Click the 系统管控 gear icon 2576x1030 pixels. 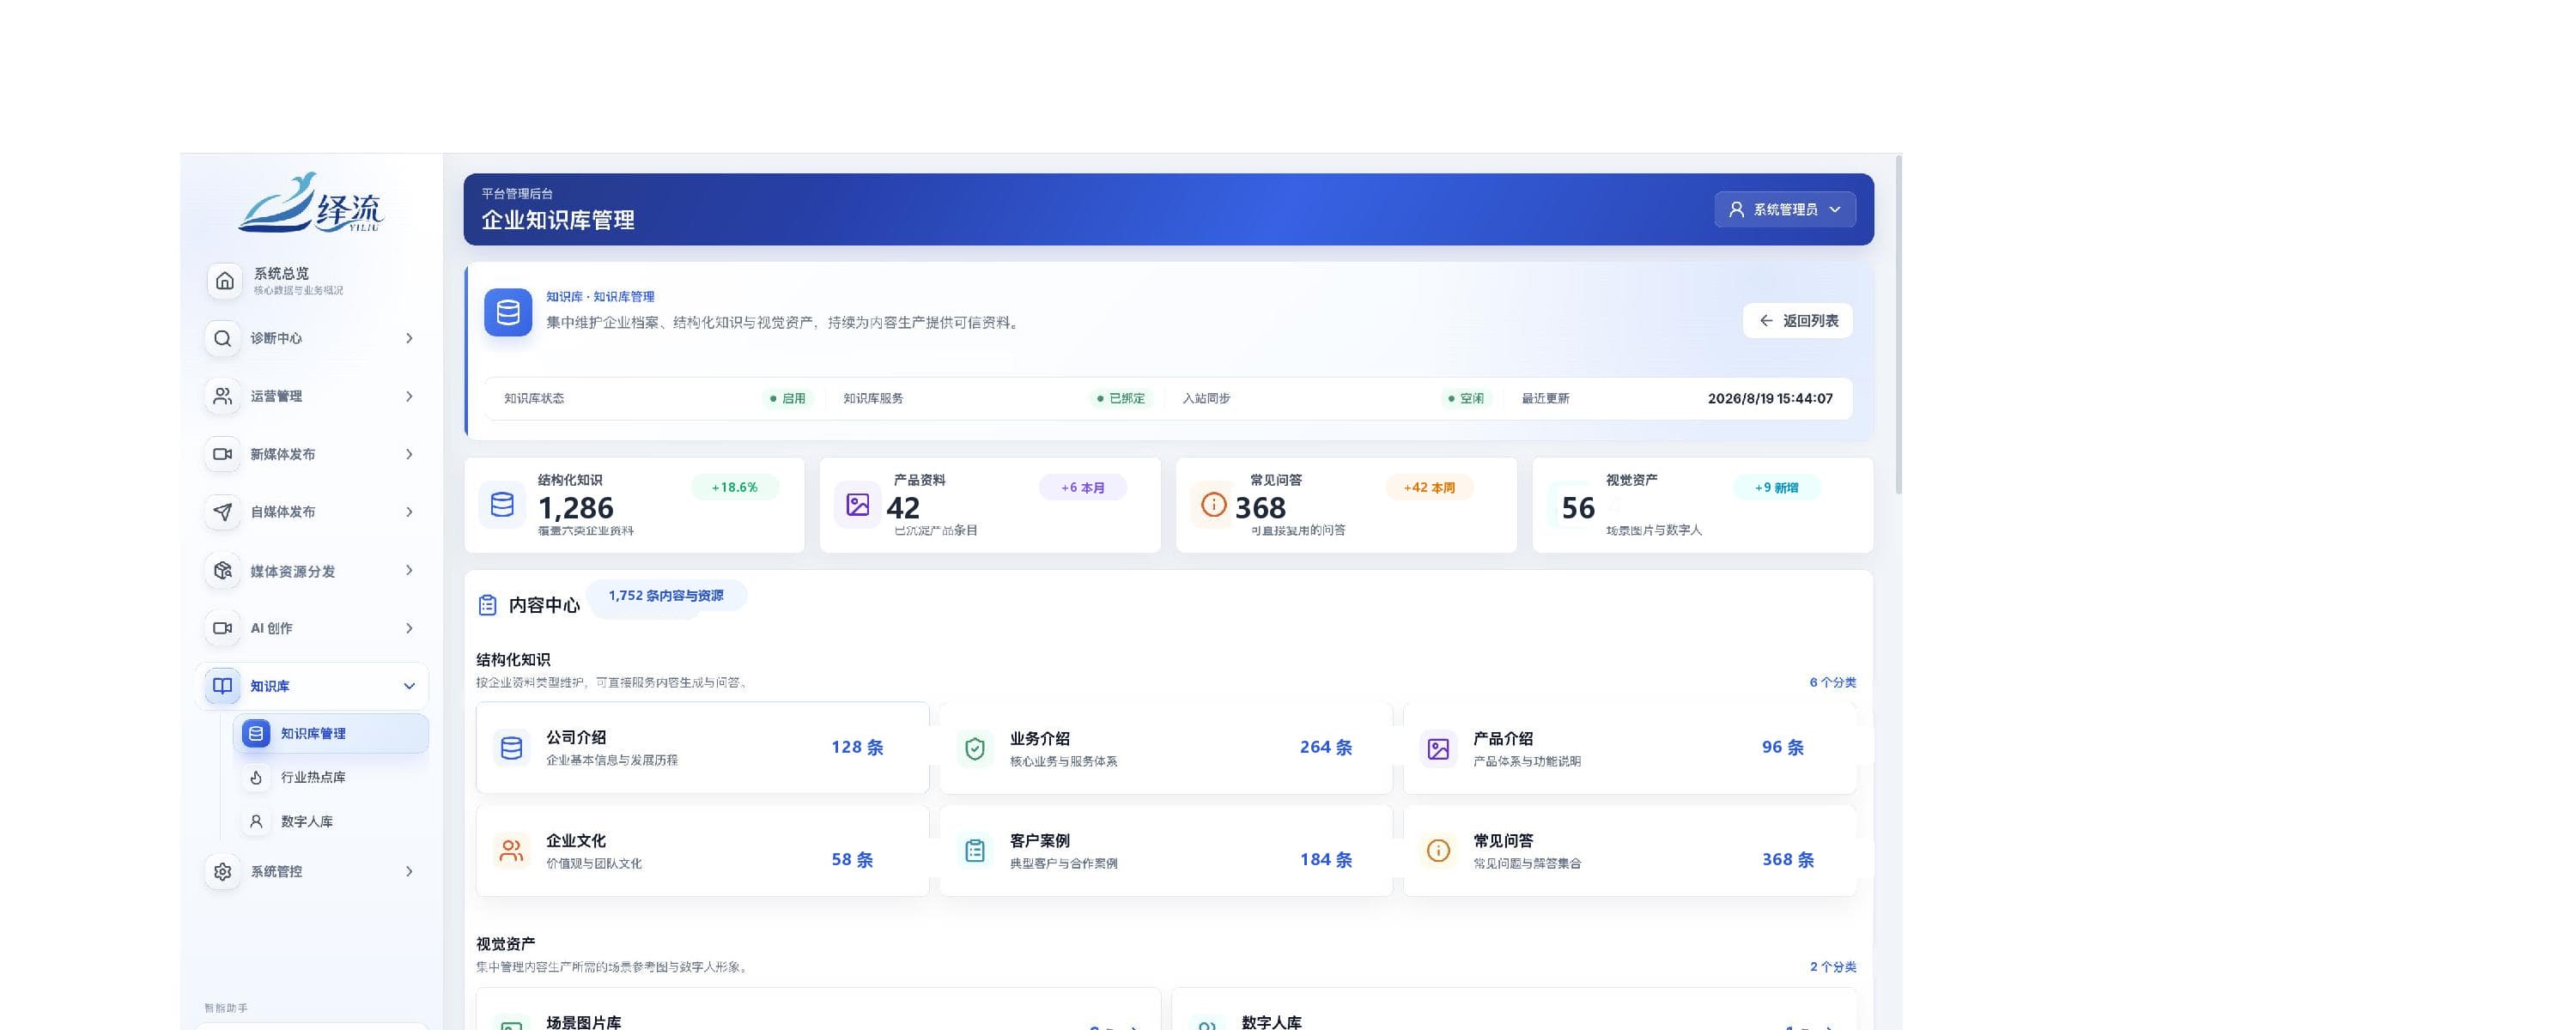point(222,872)
